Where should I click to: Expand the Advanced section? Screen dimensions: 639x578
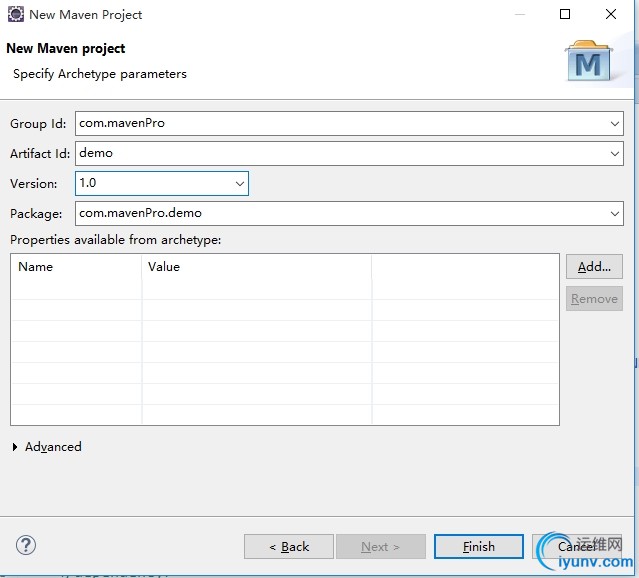pyautogui.click(x=15, y=447)
